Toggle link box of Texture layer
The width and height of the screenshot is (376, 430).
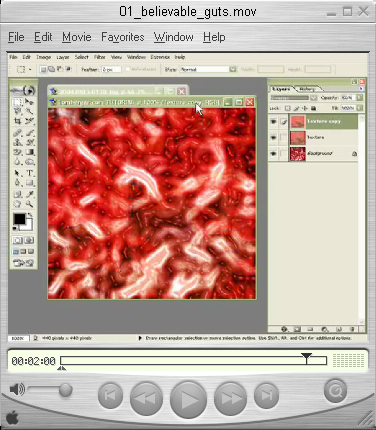(284, 137)
